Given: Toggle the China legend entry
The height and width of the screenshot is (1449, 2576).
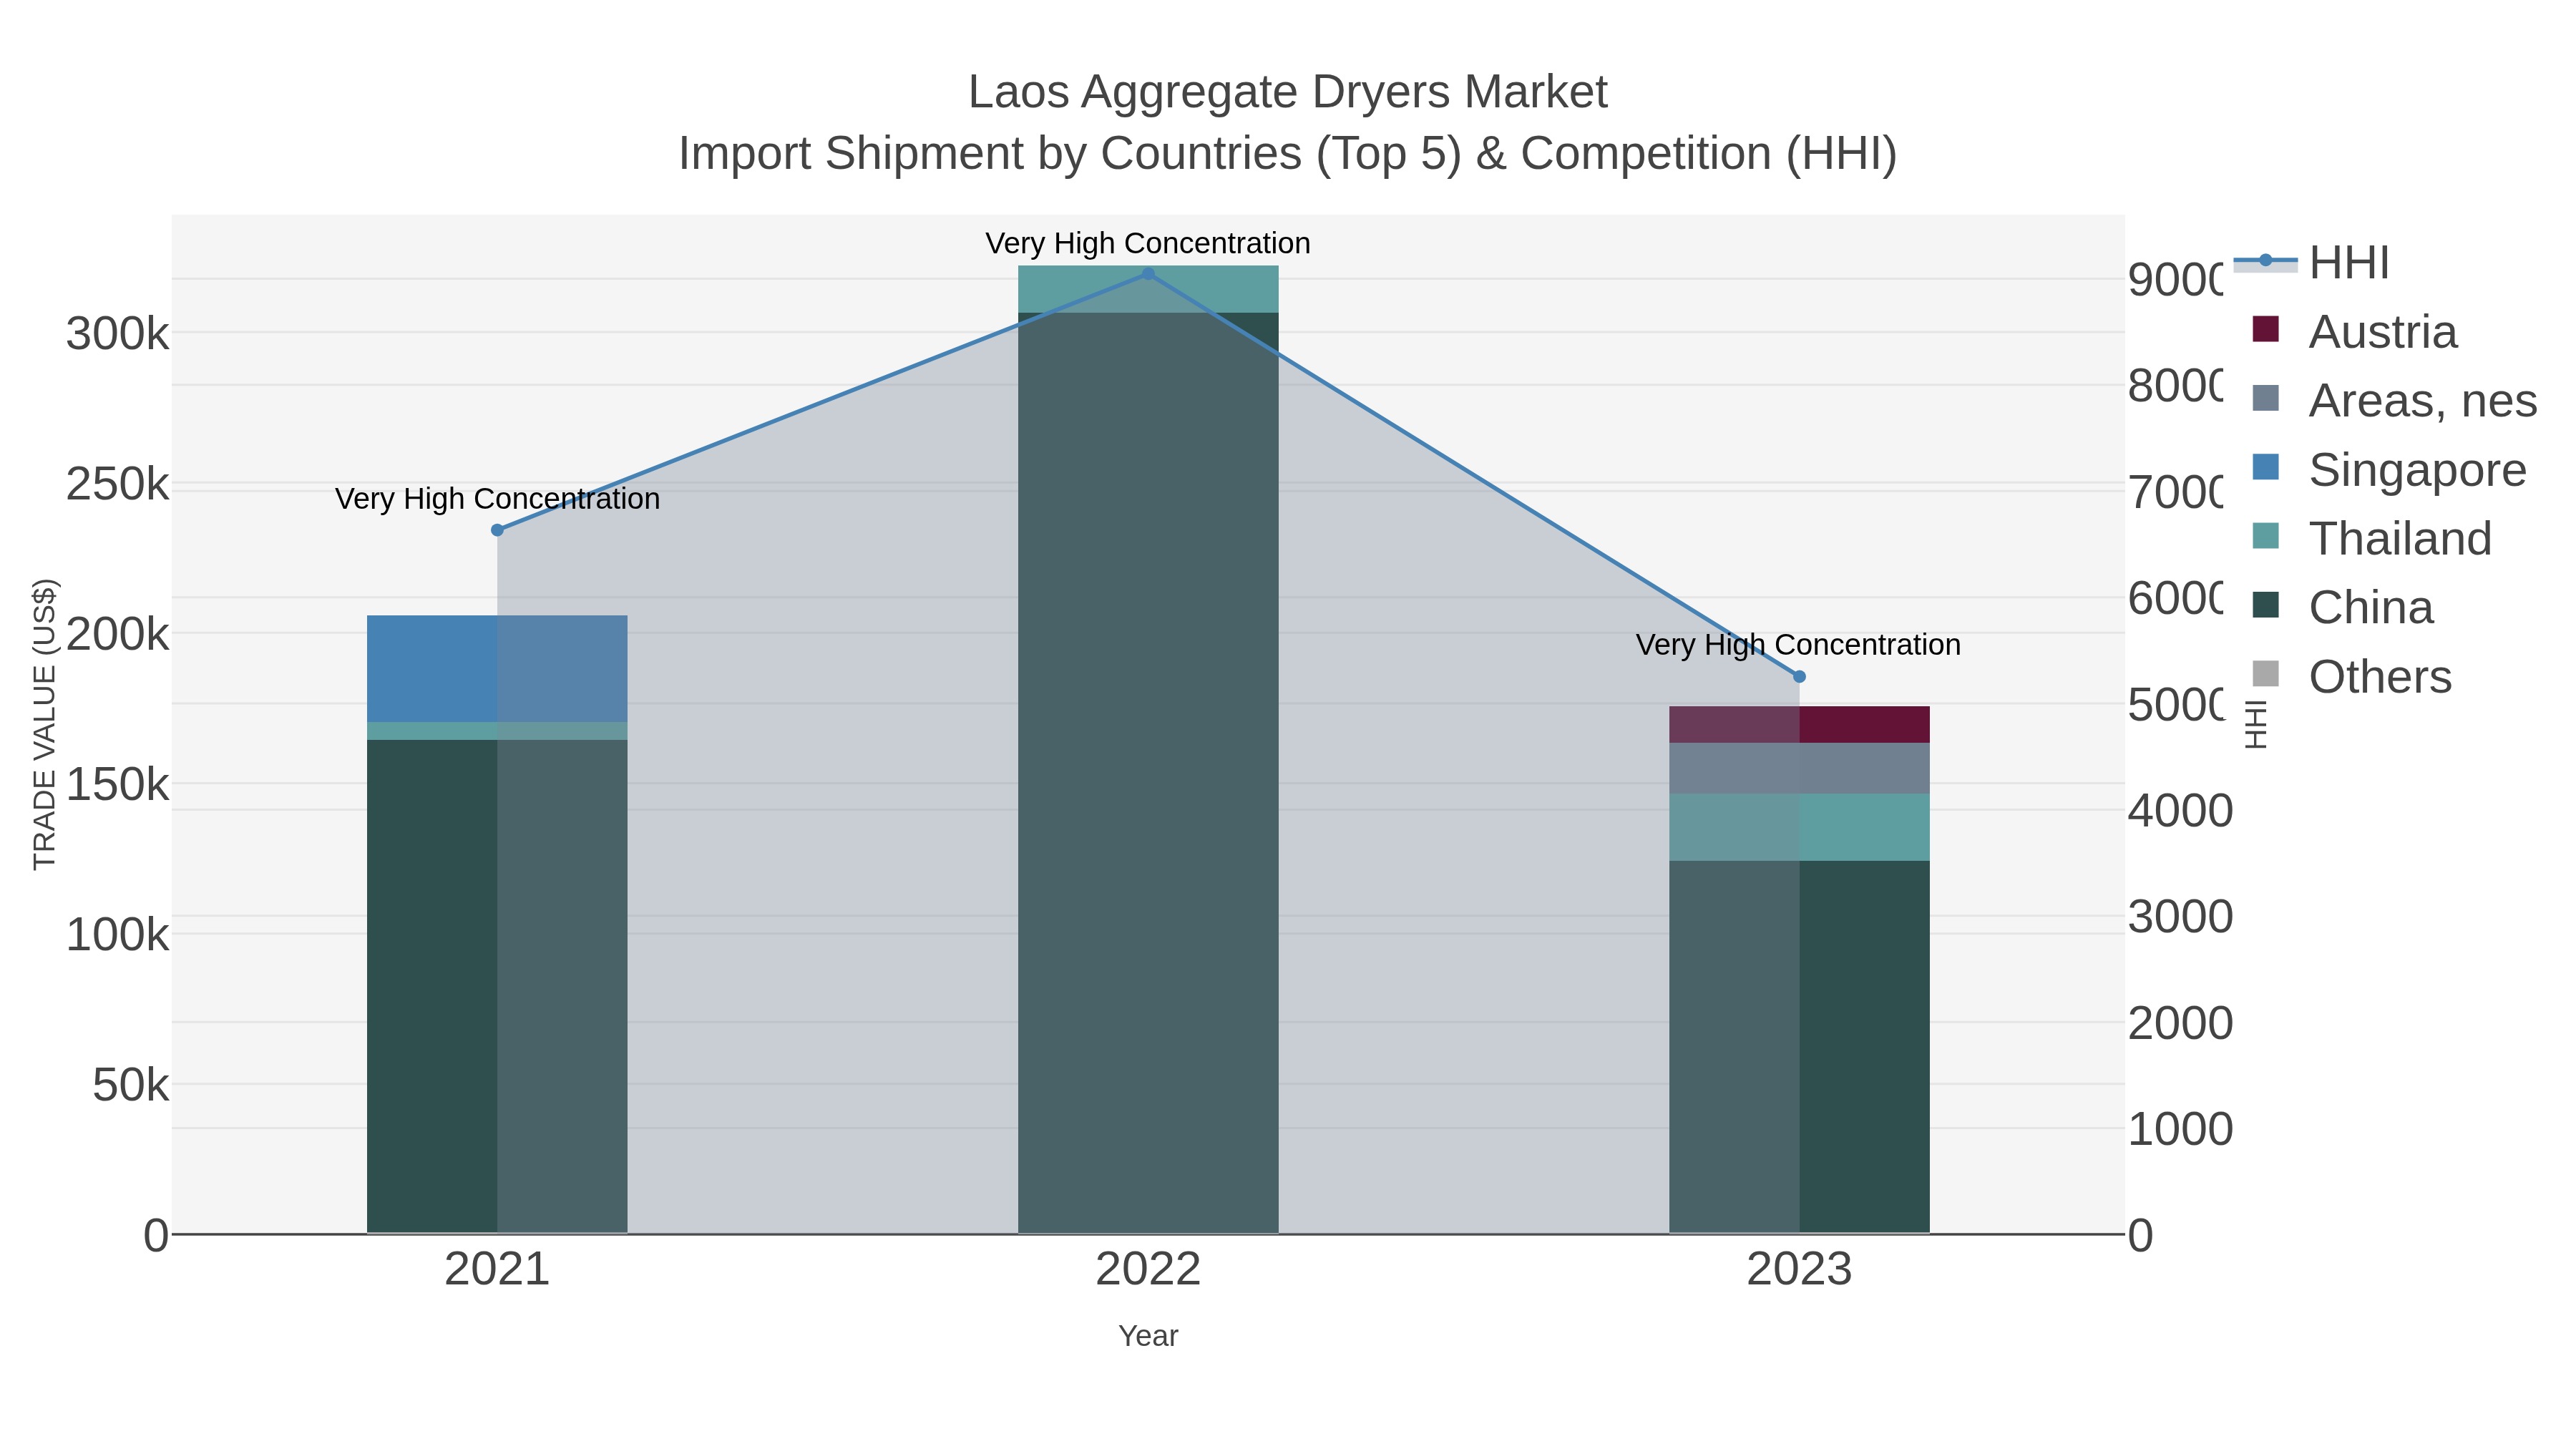Looking at the screenshot, I should tap(2342, 608).
